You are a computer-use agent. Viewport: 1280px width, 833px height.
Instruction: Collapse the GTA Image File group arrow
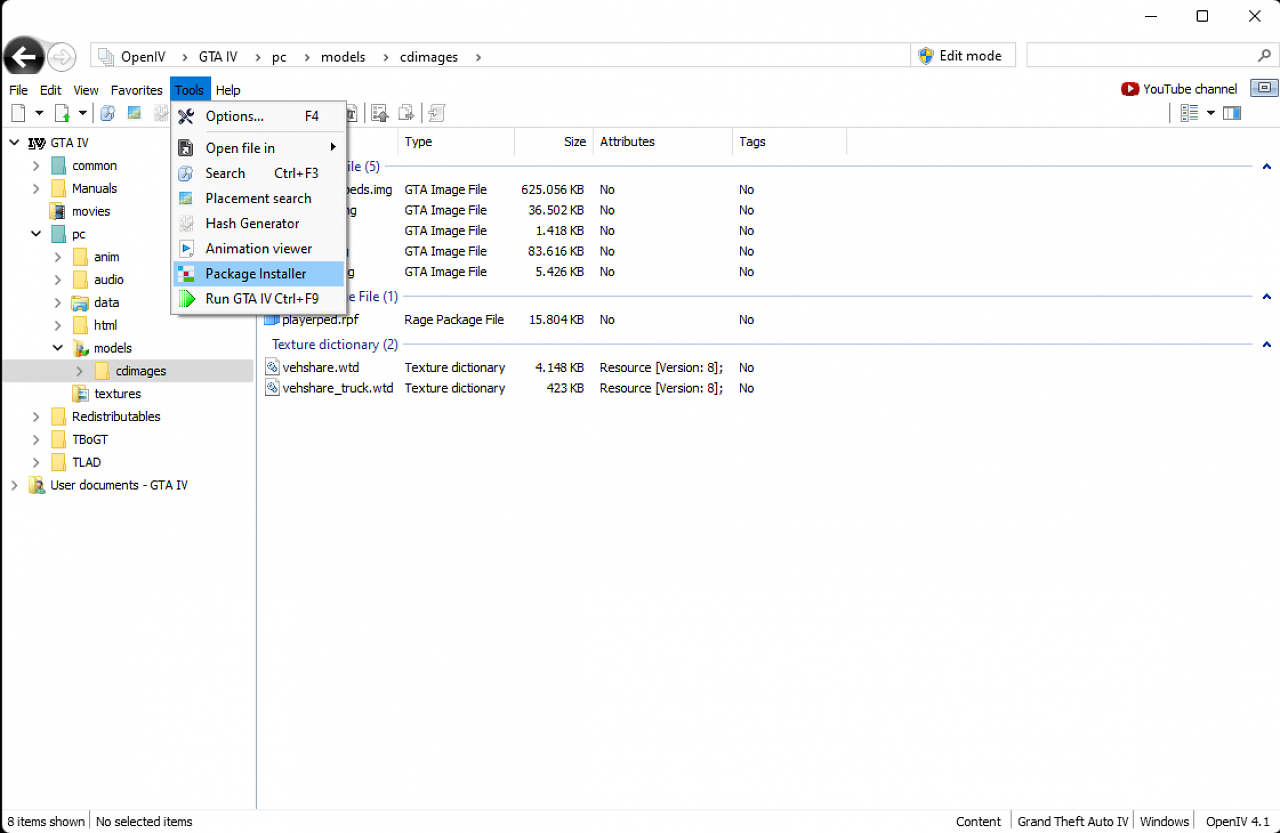(x=1267, y=167)
